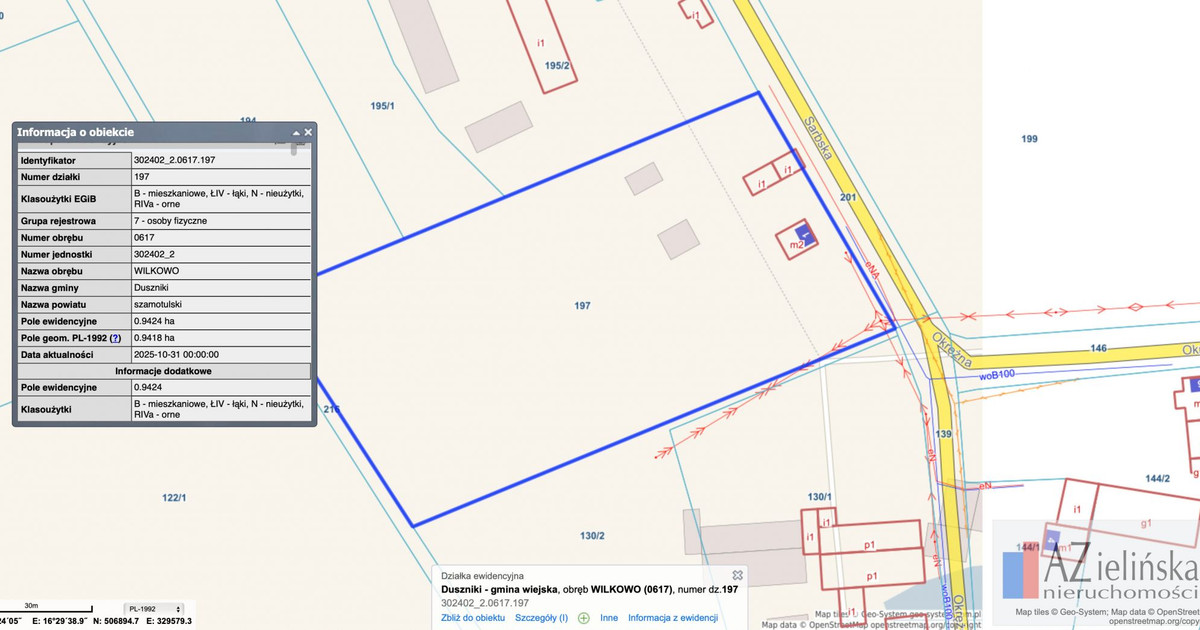The image size is (1200, 630).
Task: Click the Pole geom. value 0.9418 ha
Action: 154,338
